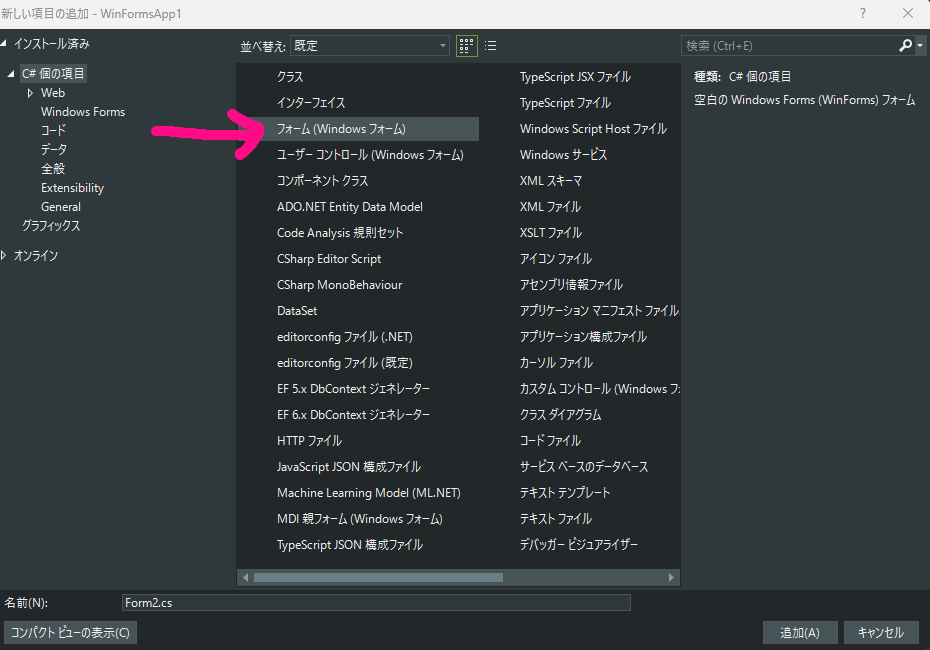Select the 全般 category
Screen dimensions: 930x650
pos(53,168)
